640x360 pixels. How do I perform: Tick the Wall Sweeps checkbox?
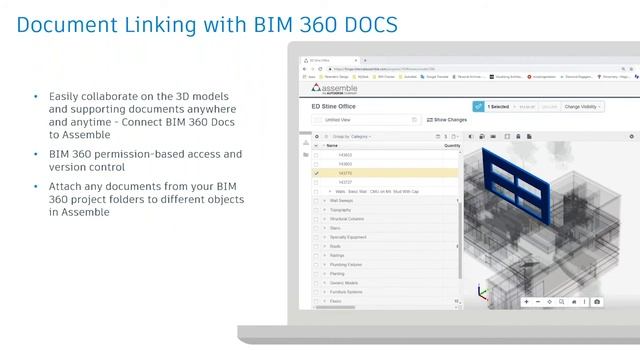pos(316,201)
